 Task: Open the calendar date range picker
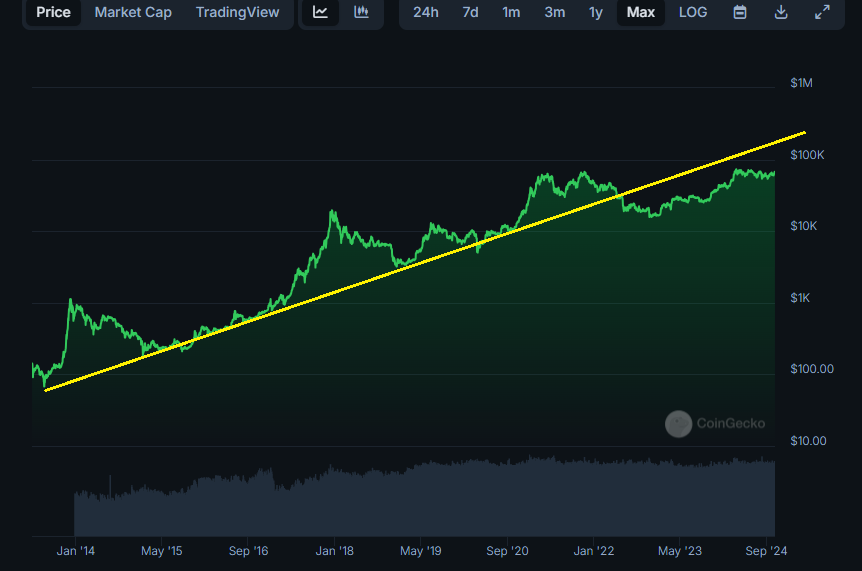coord(740,12)
